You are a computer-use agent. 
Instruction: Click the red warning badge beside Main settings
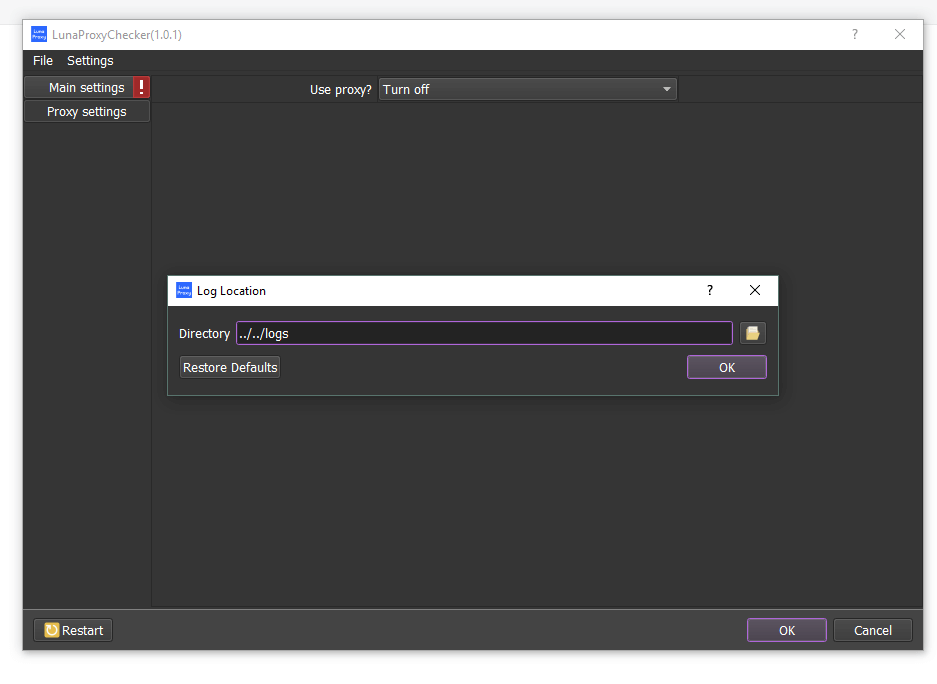pyautogui.click(x=141, y=87)
